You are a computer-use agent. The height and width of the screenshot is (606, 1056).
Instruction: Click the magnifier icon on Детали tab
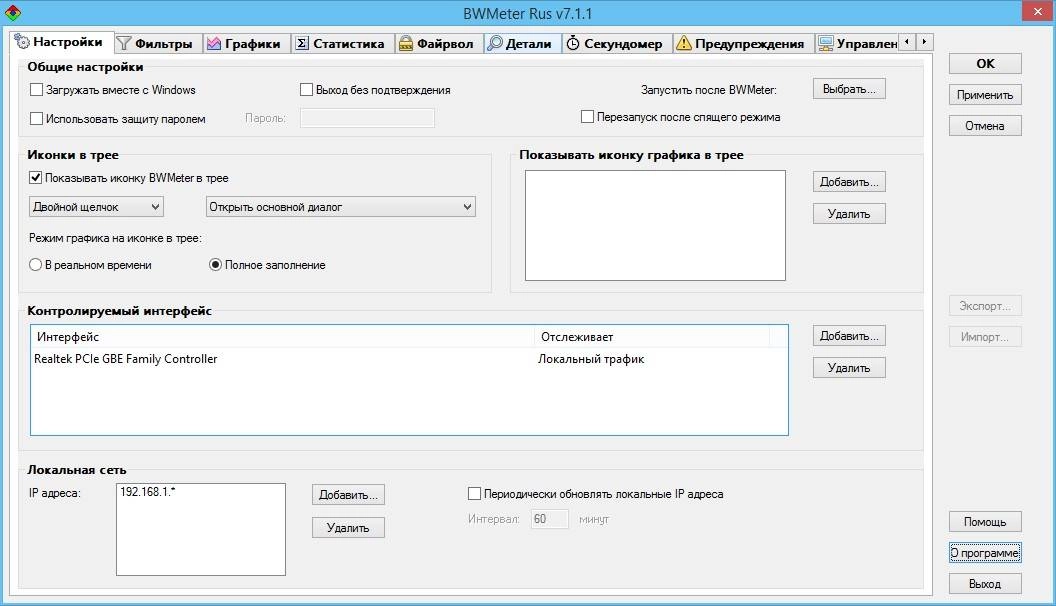(495, 44)
